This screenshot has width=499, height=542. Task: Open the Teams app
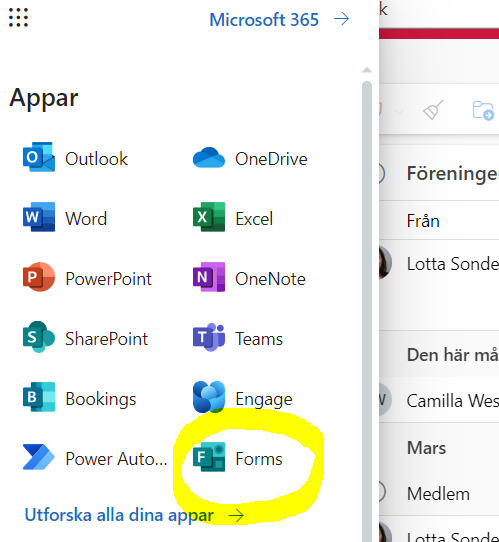(238, 338)
